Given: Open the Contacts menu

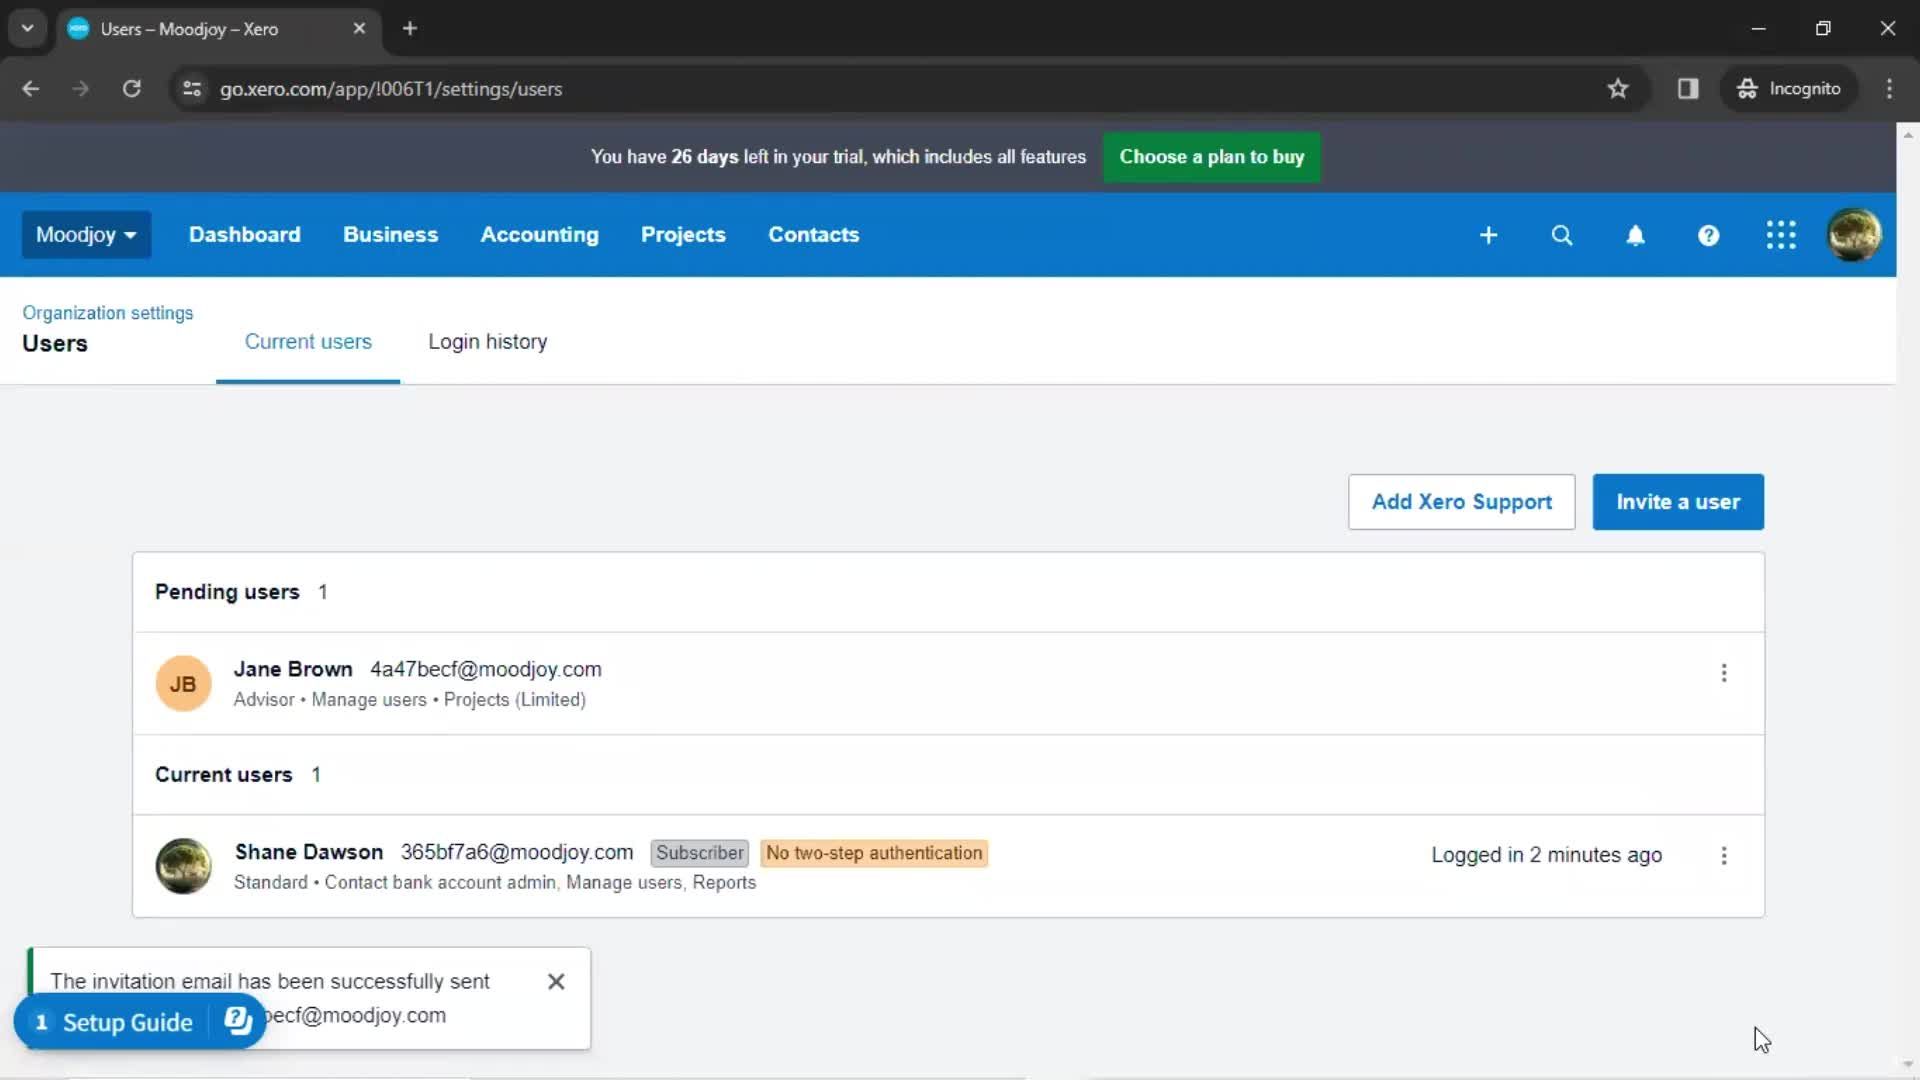Looking at the screenshot, I should click(x=814, y=235).
